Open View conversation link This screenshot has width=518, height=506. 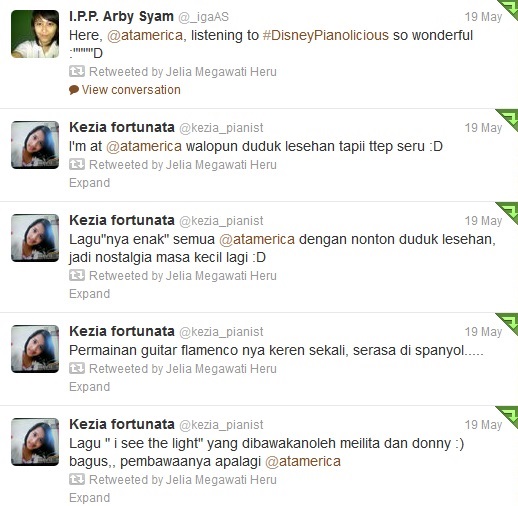[x=131, y=90]
